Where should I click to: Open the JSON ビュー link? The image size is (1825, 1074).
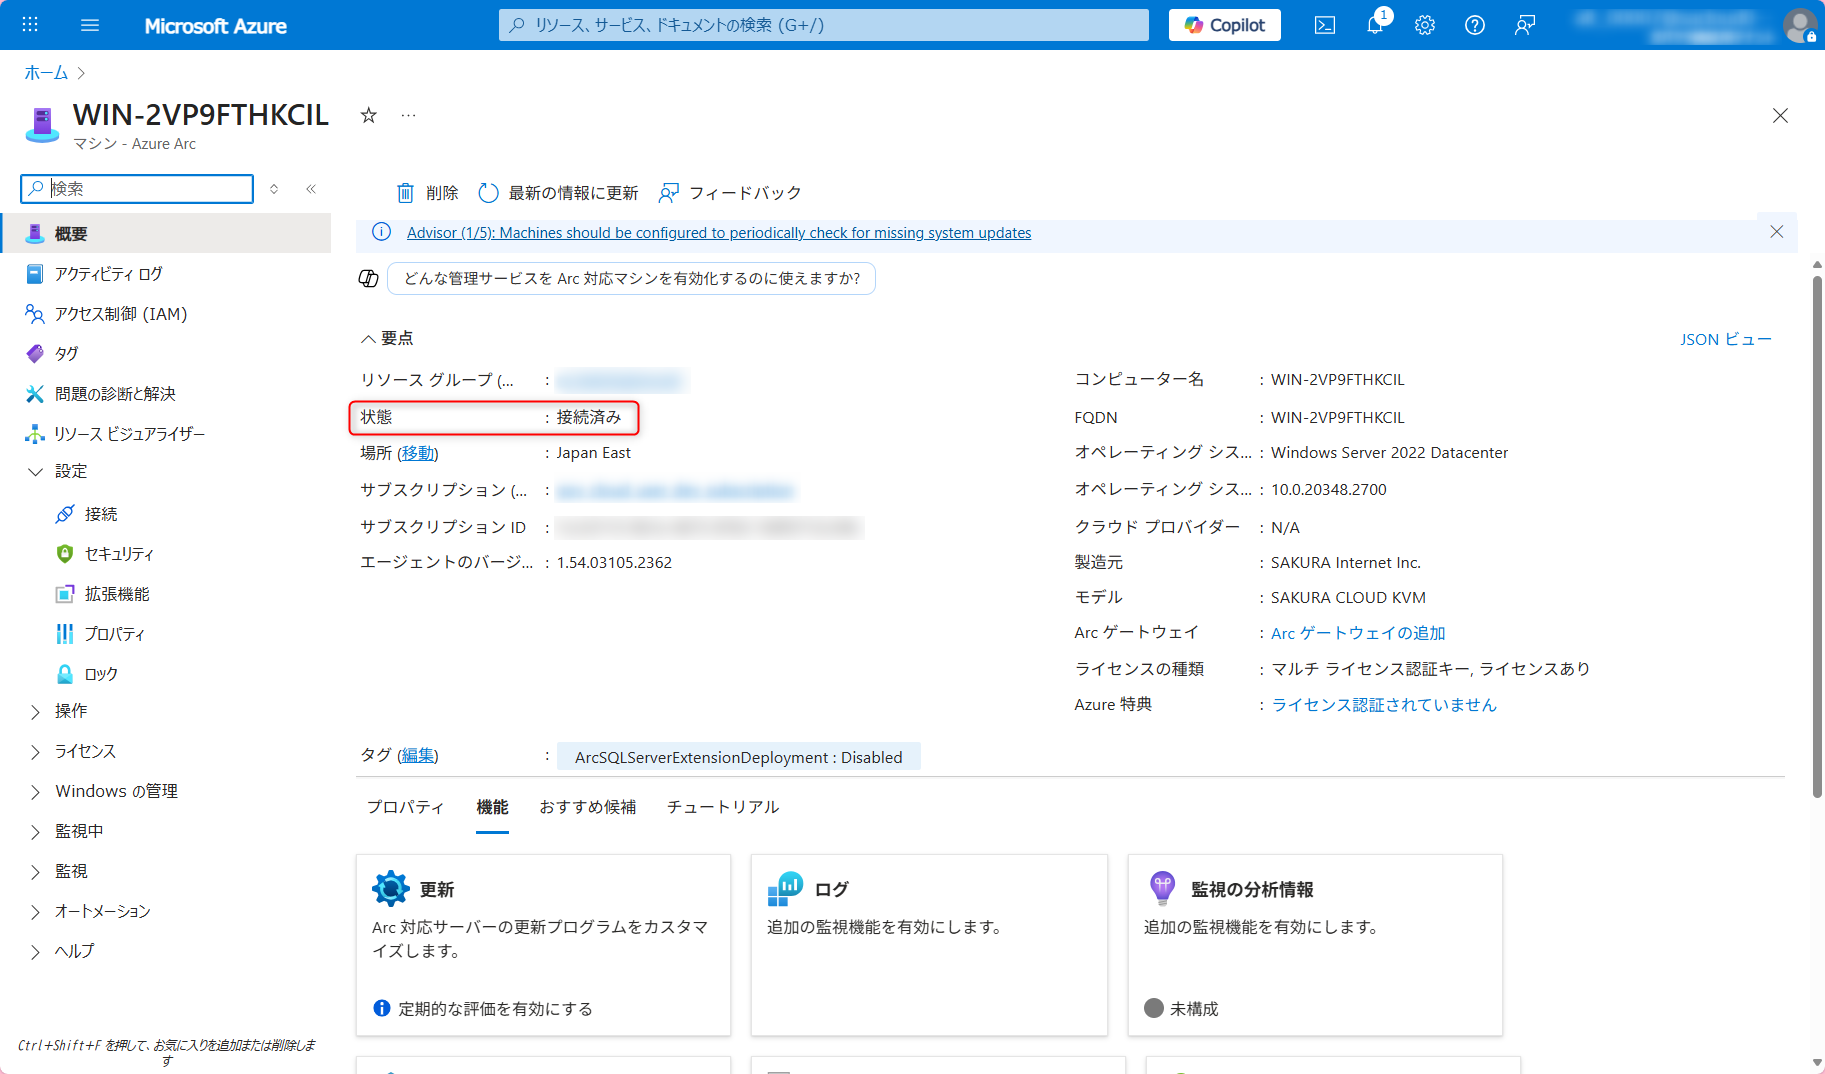(1725, 339)
